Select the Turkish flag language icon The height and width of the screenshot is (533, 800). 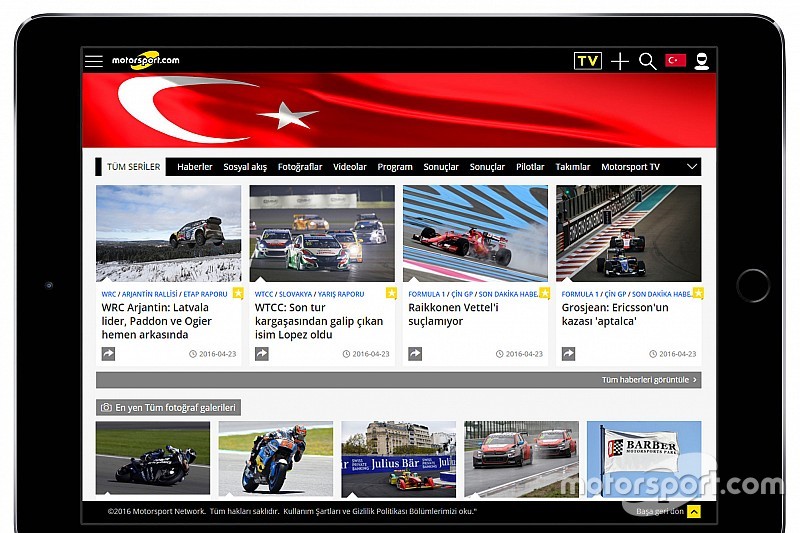[x=676, y=61]
